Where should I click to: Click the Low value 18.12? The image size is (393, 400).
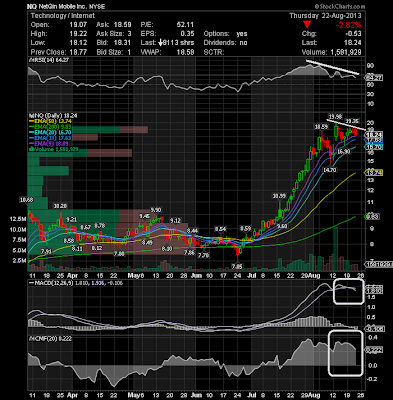78,43
